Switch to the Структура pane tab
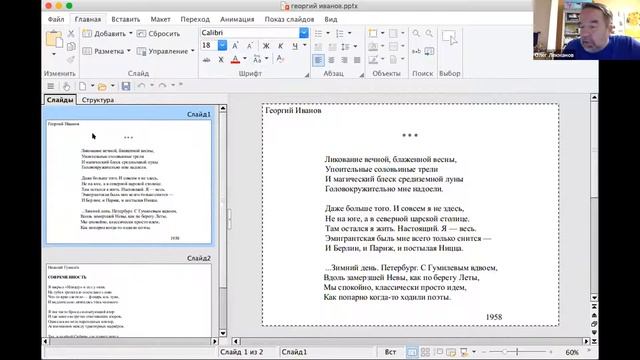 pyautogui.click(x=98, y=100)
